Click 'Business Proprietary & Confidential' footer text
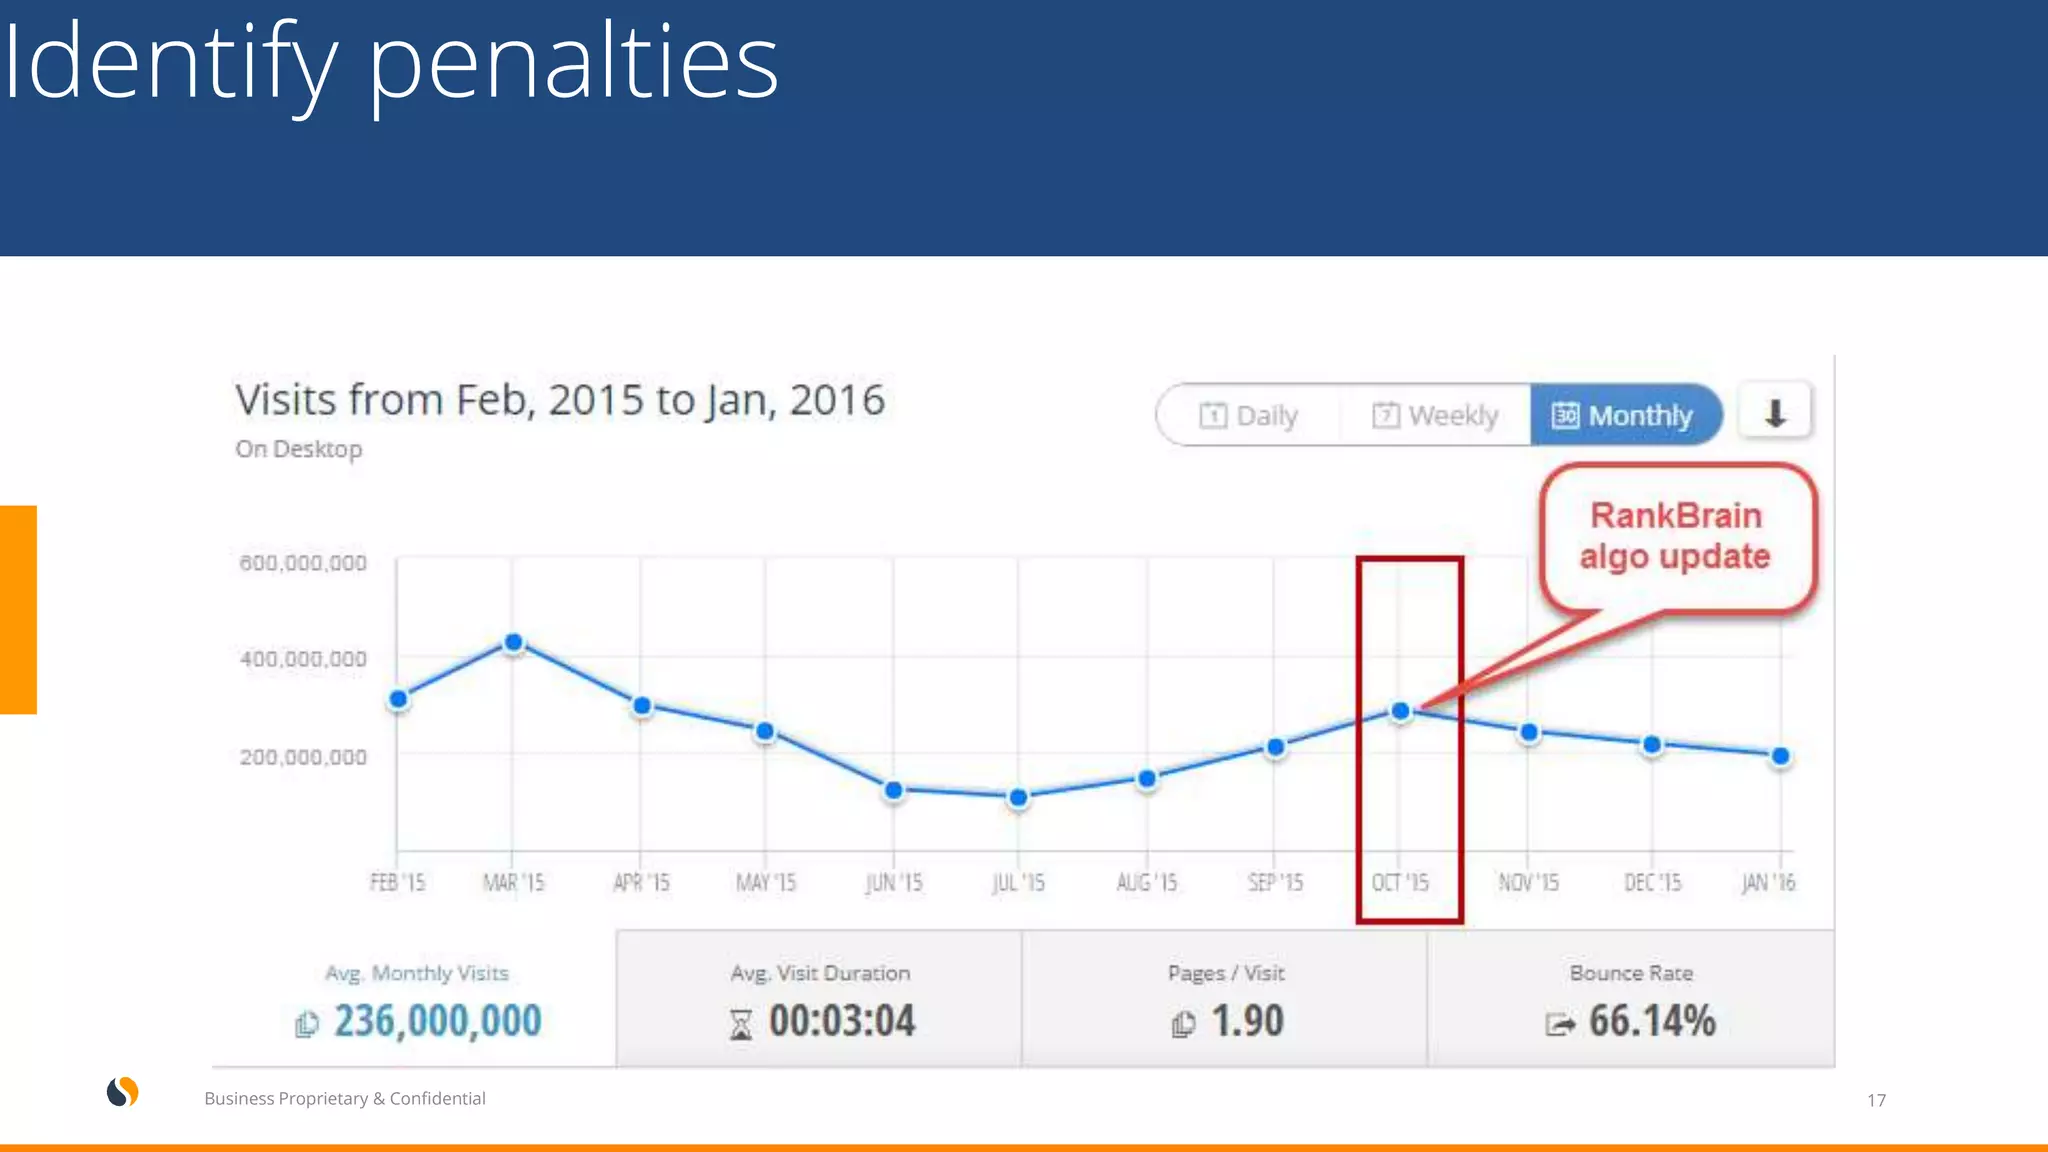The width and height of the screenshot is (2048, 1152). [x=345, y=1098]
